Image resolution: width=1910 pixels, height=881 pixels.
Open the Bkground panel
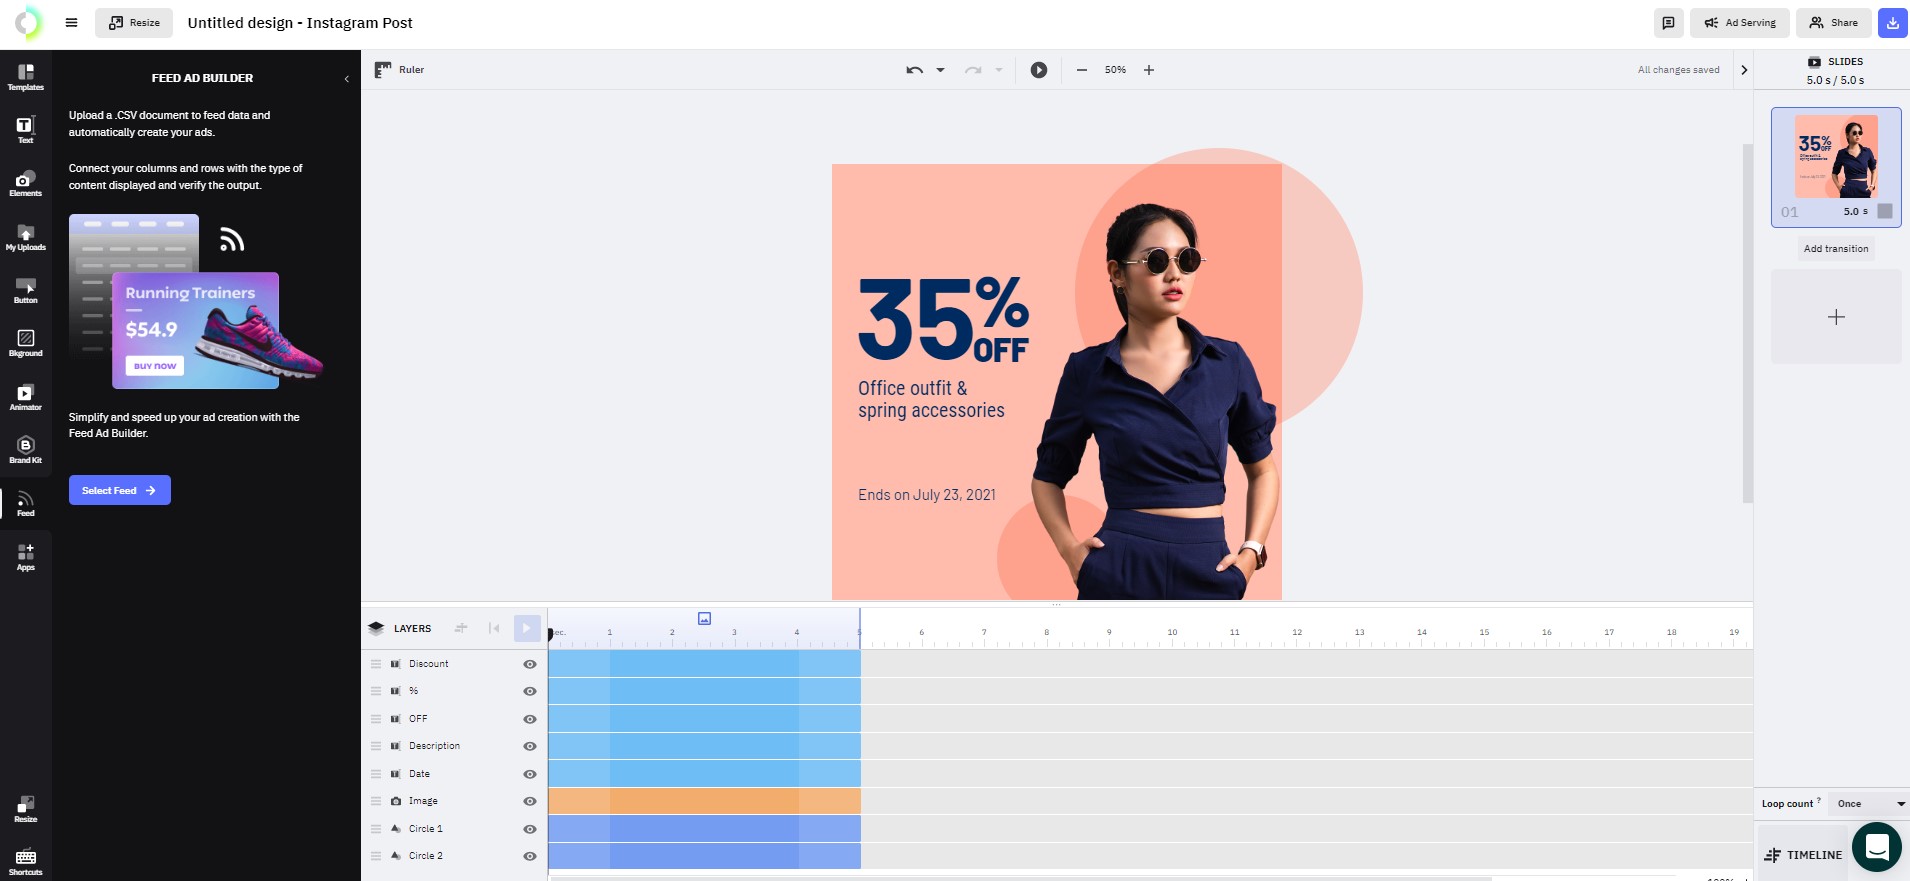[26, 343]
